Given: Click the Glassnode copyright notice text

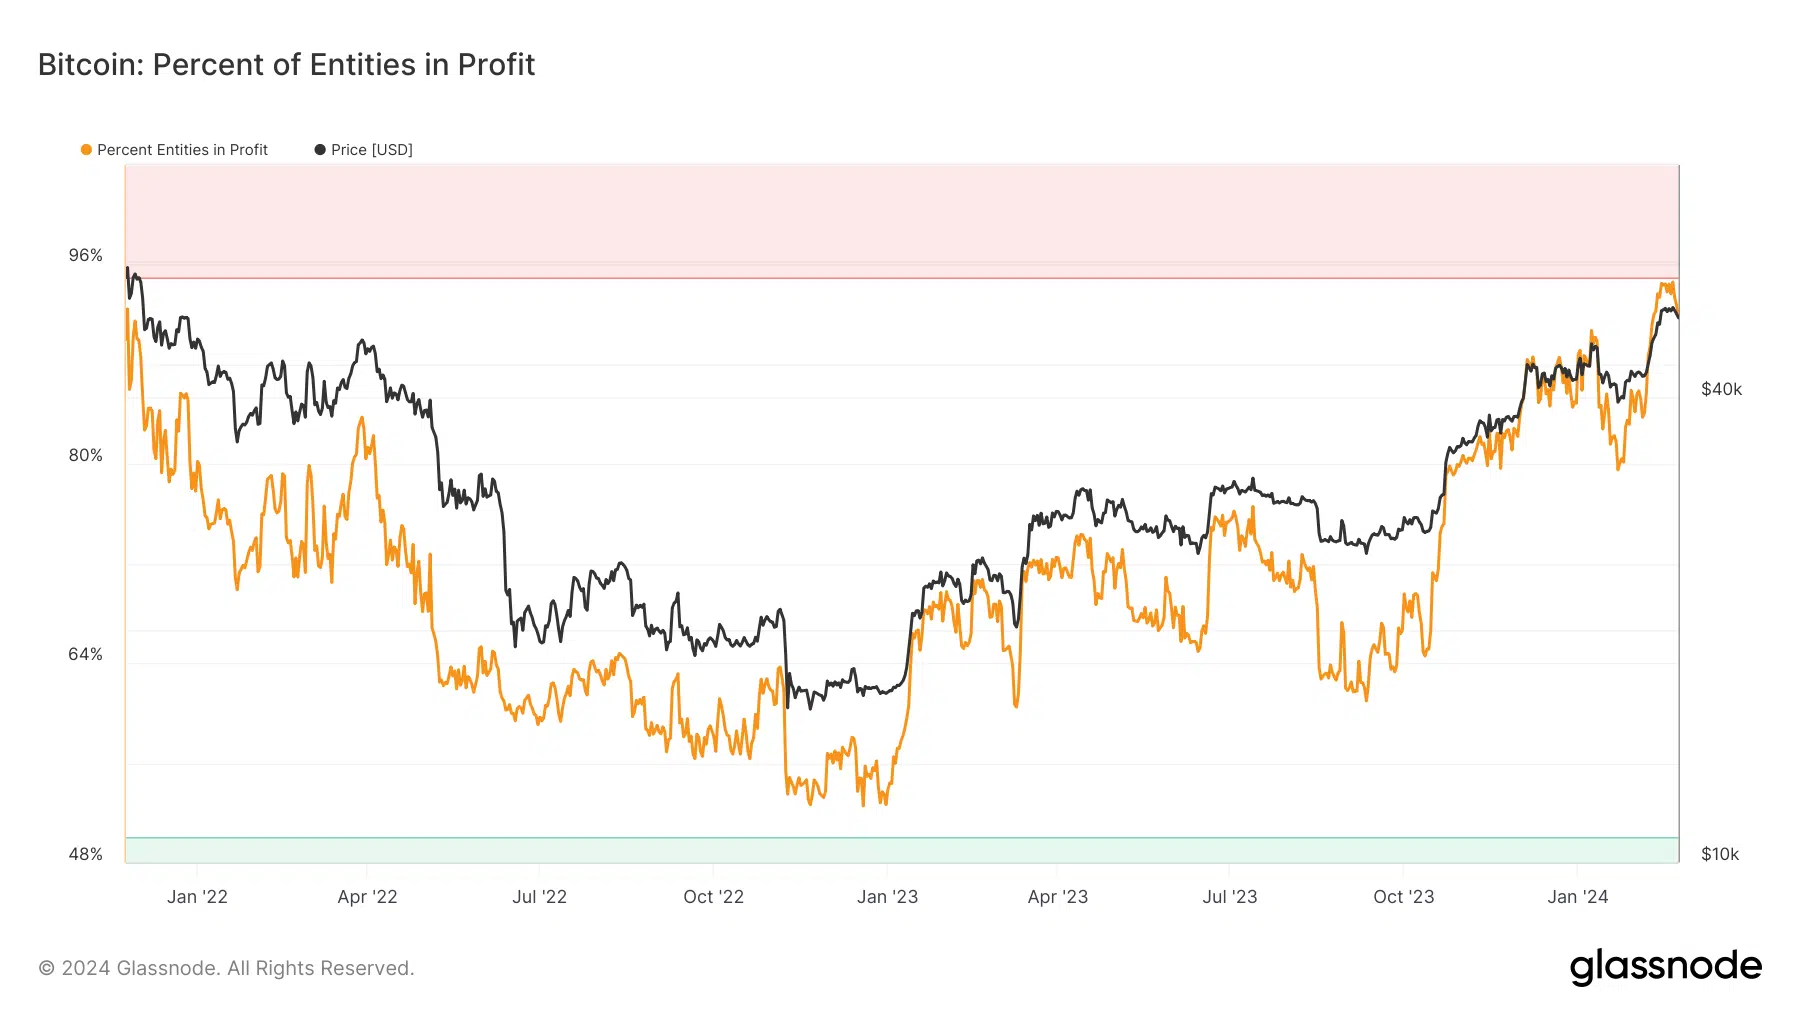Looking at the screenshot, I should coord(226,968).
